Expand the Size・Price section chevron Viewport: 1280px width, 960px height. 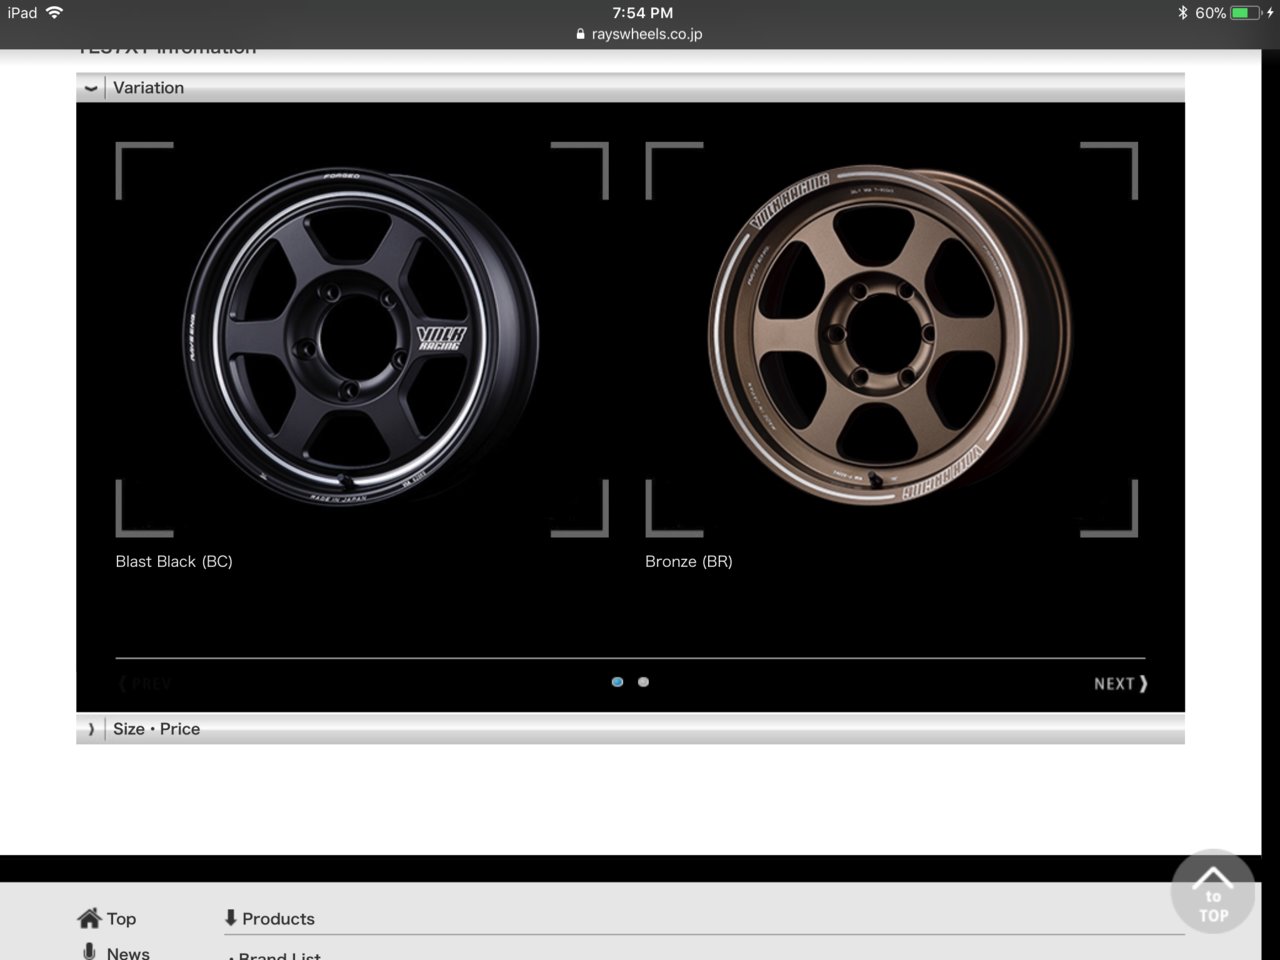91,729
